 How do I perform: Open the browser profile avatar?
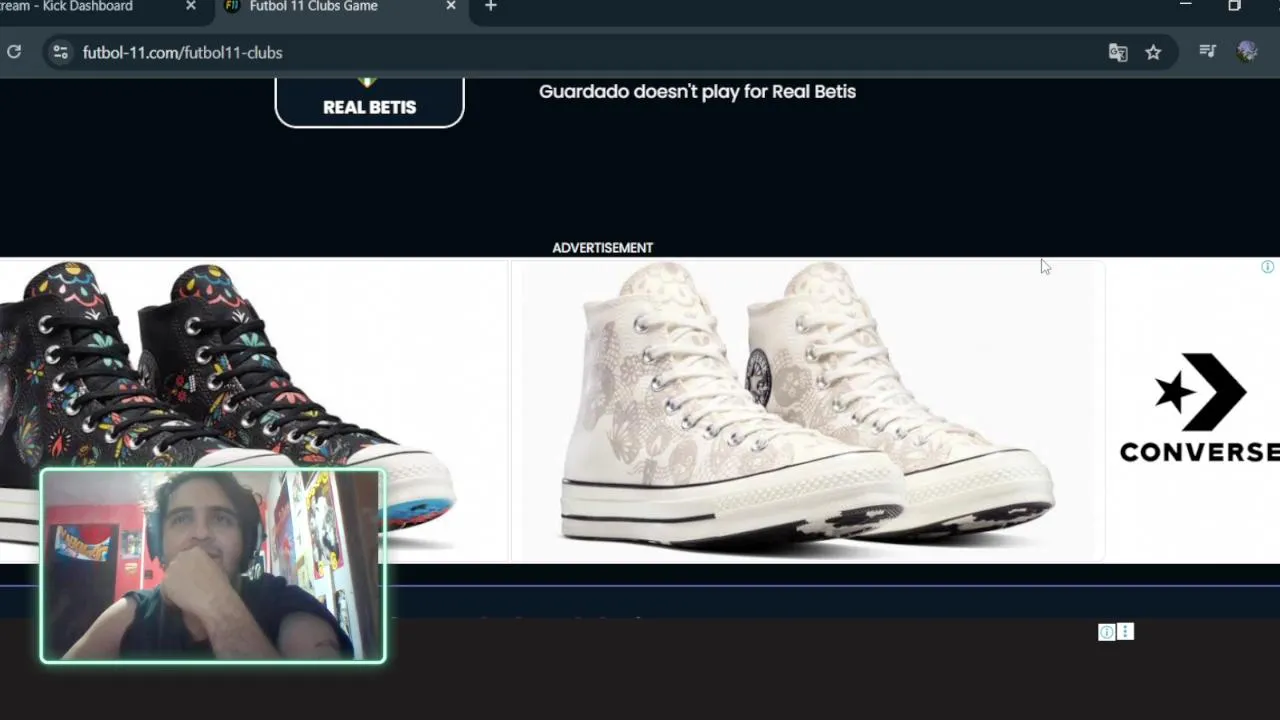(1246, 52)
